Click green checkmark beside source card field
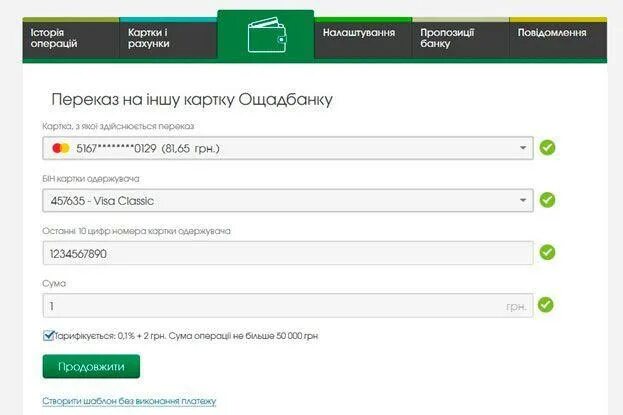Screen dimensions: 623x415 tap(547, 148)
